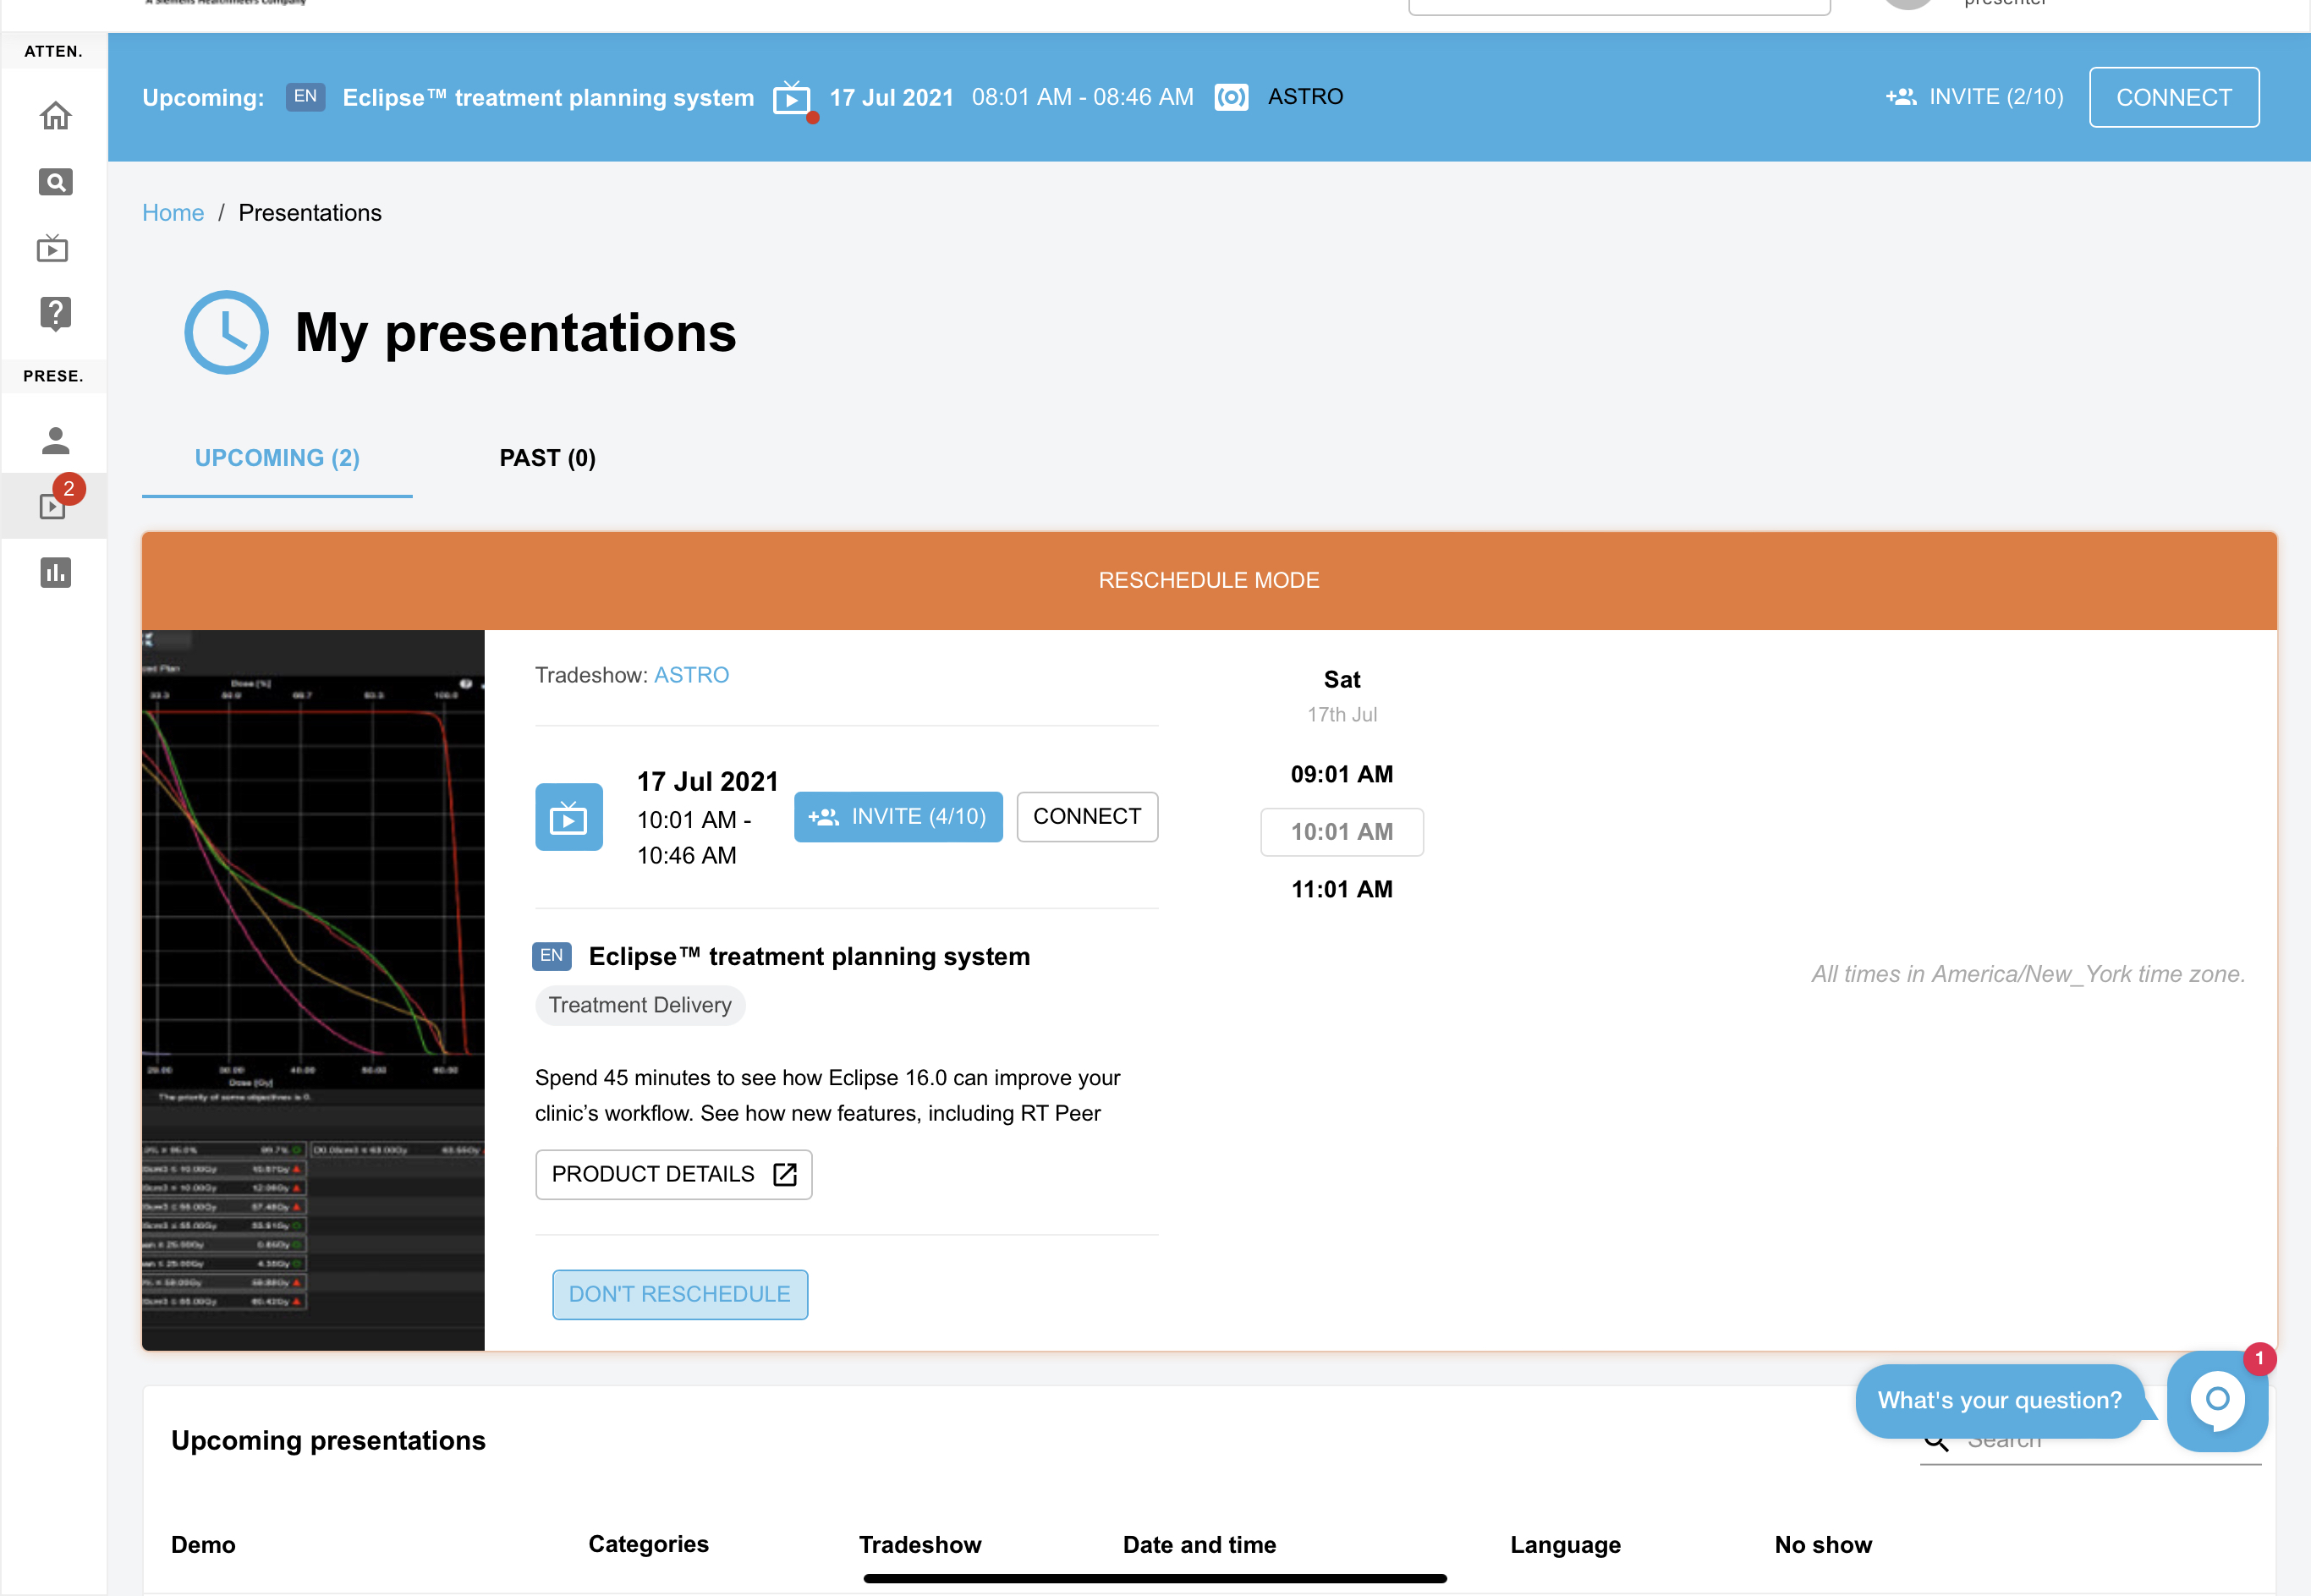Click the Treatment Delivery category chip
This screenshot has height=1596, width=2311.
point(640,1005)
